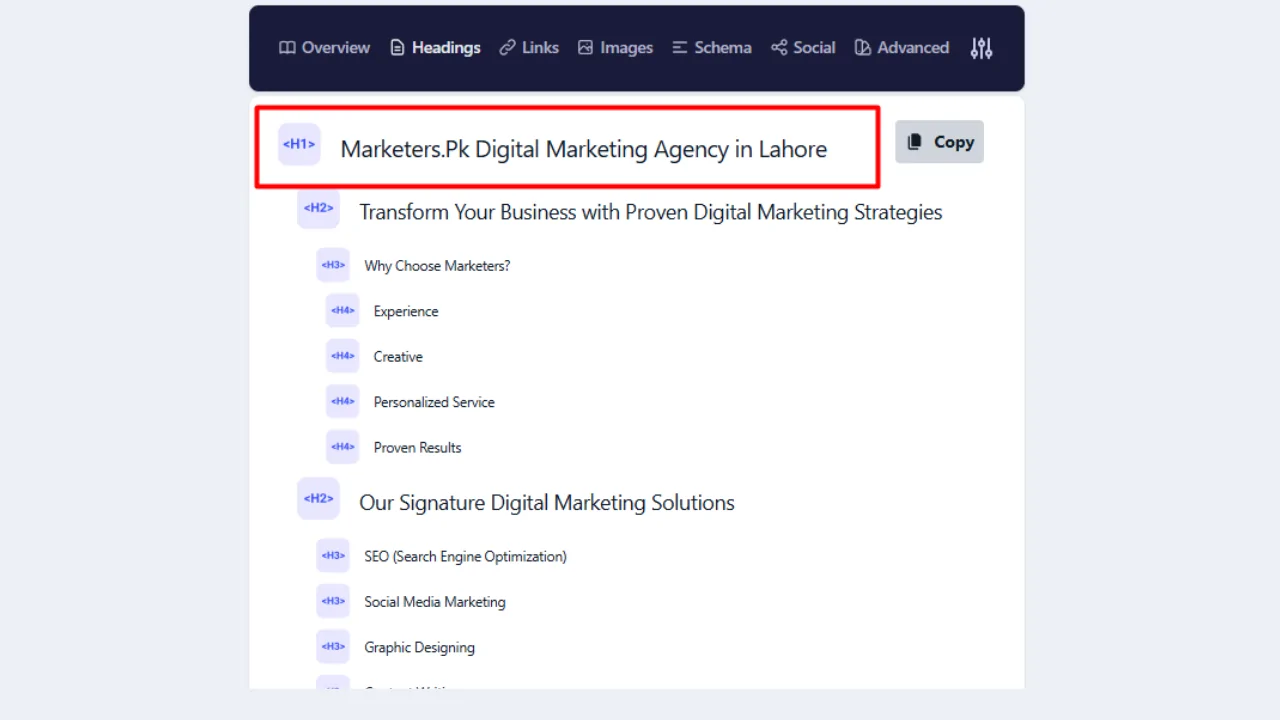The image size is (1280, 720).
Task: Switch to the Social tab
Action: pos(803,48)
